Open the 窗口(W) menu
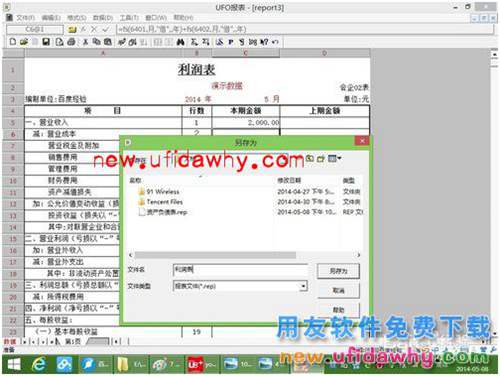Image resolution: width=500 pixels, height=376 pixels. pyautogui.click(x=156, y=17)
